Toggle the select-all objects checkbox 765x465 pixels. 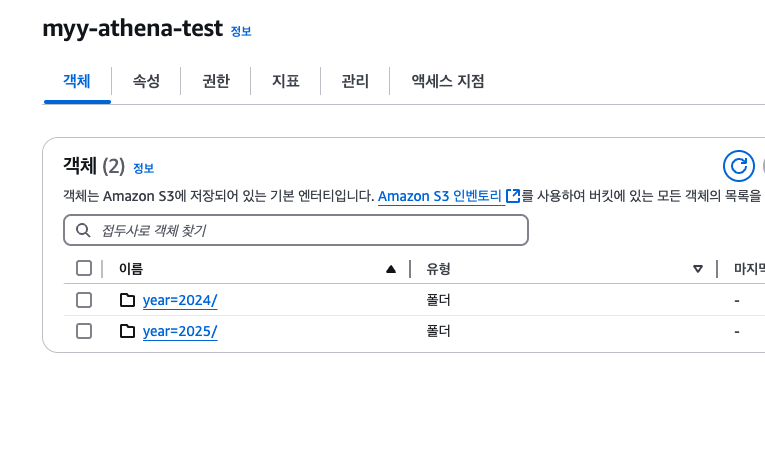pyautogui.click(x=84, y=268)
